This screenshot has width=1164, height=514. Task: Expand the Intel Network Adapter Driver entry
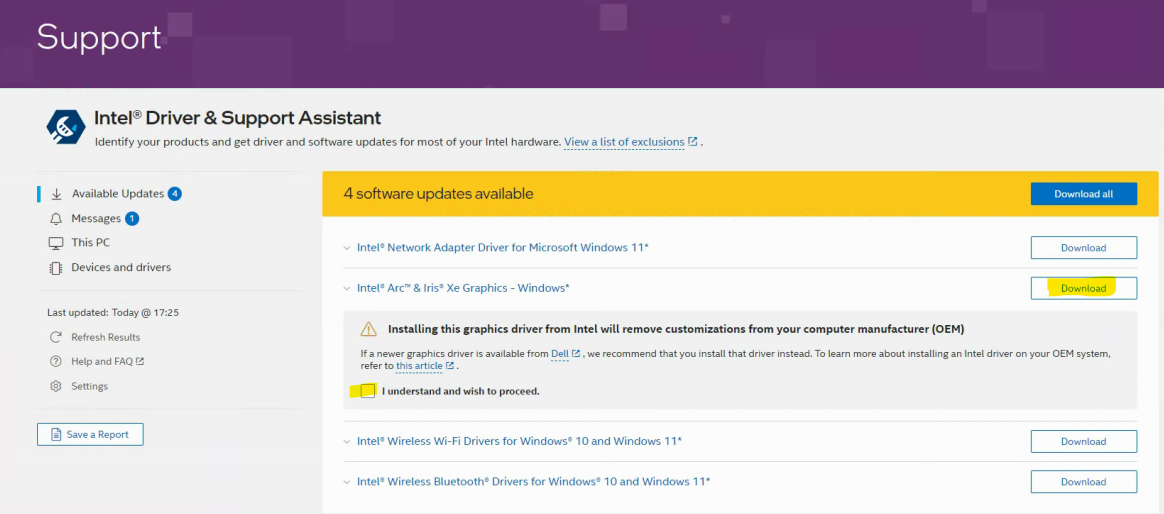coord(347,248)
